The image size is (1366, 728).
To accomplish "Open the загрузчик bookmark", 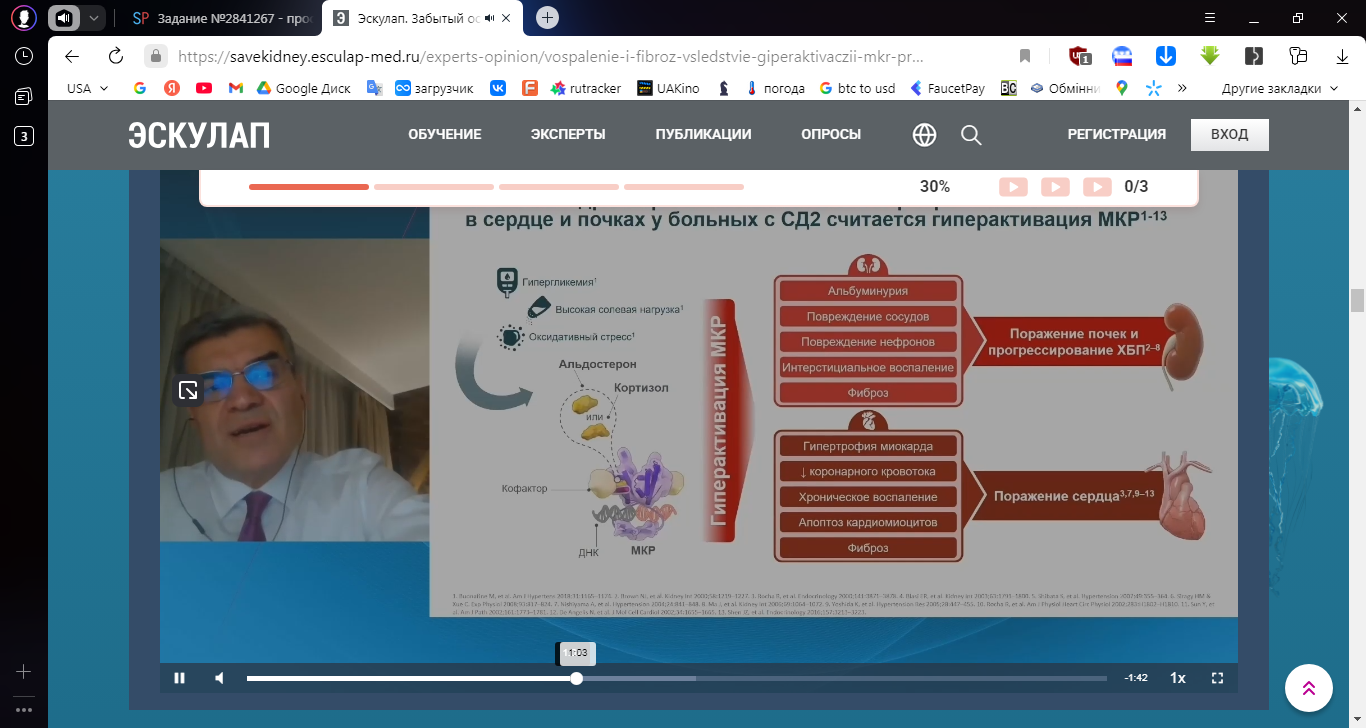I will [434, 88].
